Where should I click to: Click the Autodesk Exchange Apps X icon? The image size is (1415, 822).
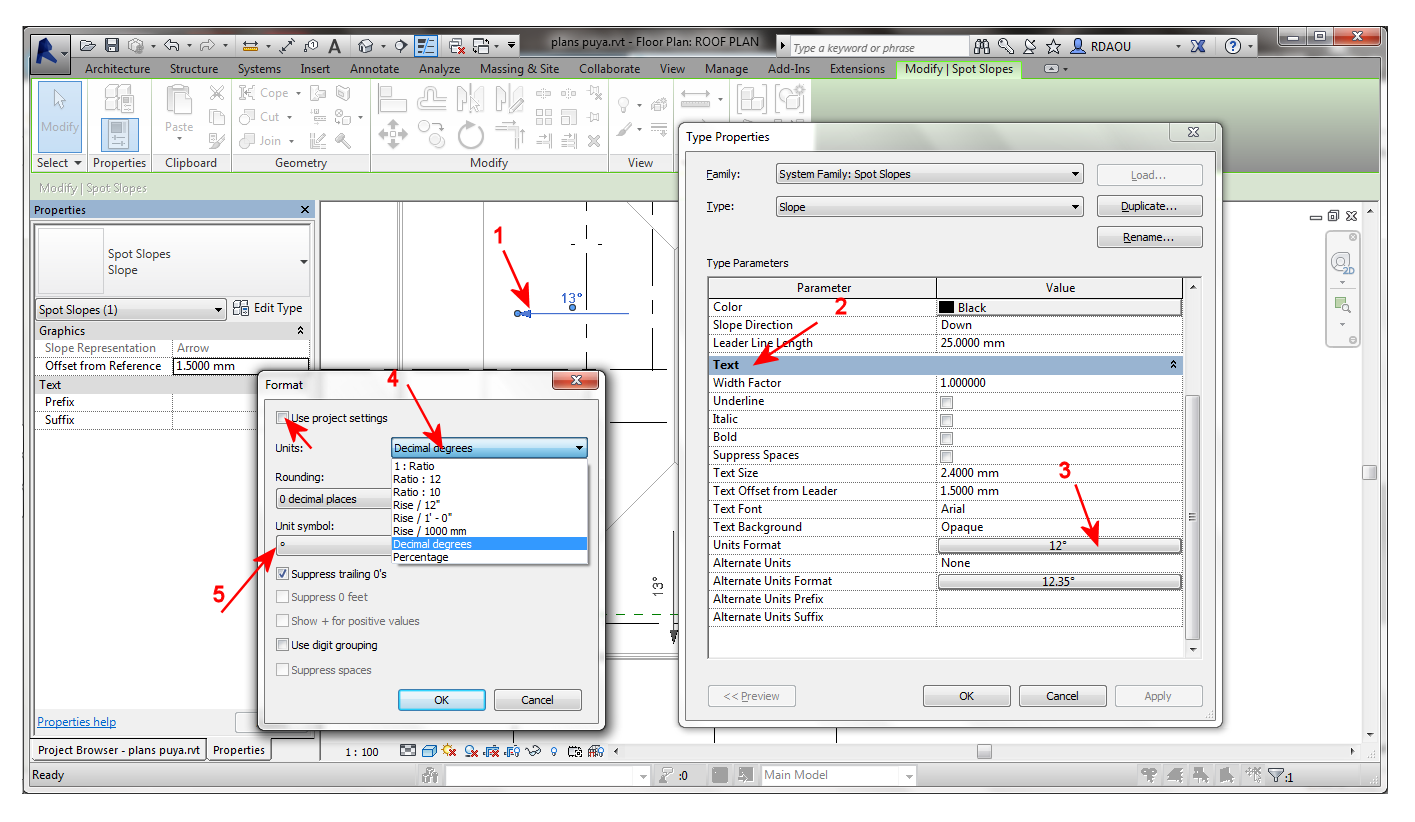pyautogui.click(x=1197, y=46)
